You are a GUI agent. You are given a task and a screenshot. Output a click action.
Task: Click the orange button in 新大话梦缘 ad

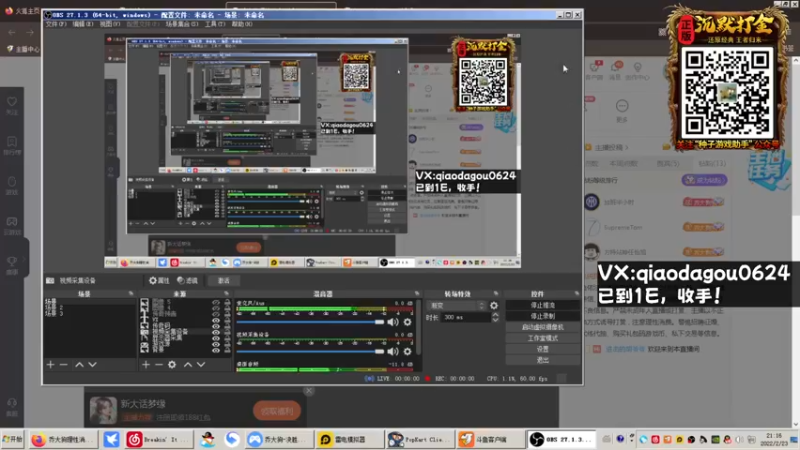(277, 411)
